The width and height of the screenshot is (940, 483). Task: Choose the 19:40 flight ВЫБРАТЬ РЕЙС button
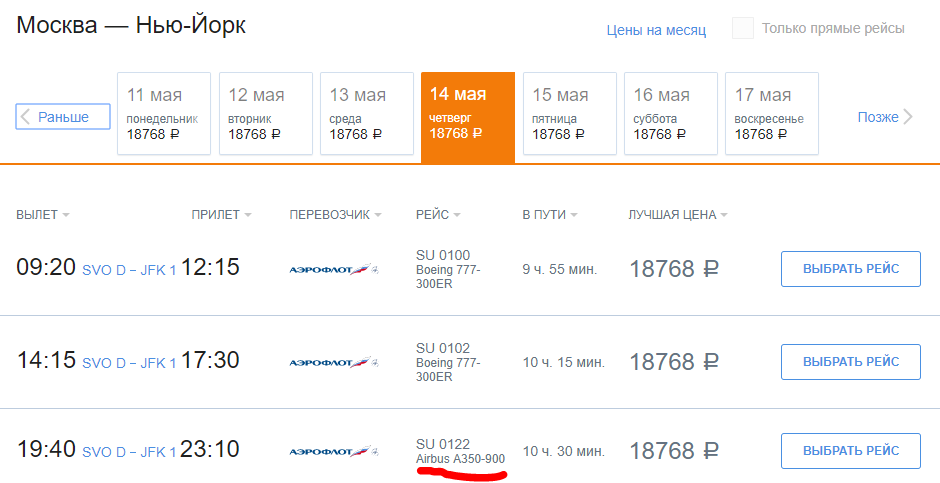[851, 451]
